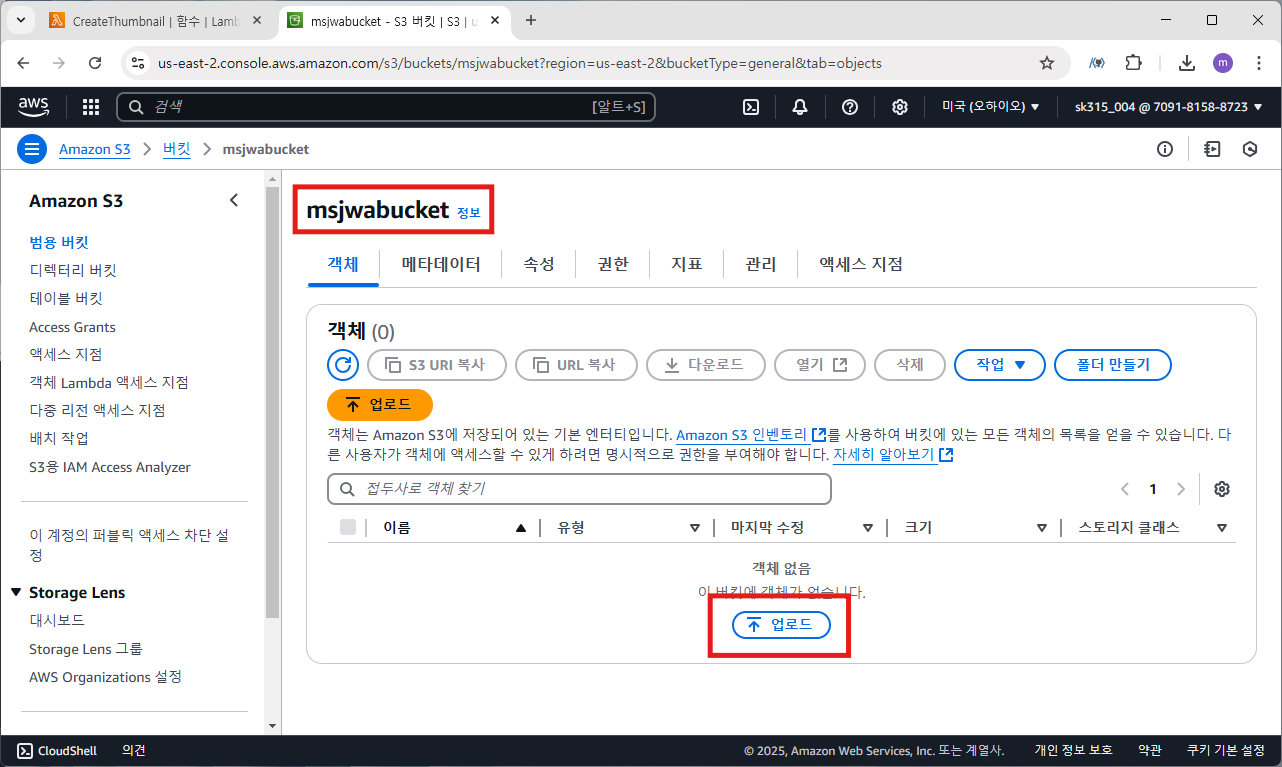1282x767 pixels.
Task: Focus the 접두사로 객체 찾기 filter field
Action: tap(579, 489)
